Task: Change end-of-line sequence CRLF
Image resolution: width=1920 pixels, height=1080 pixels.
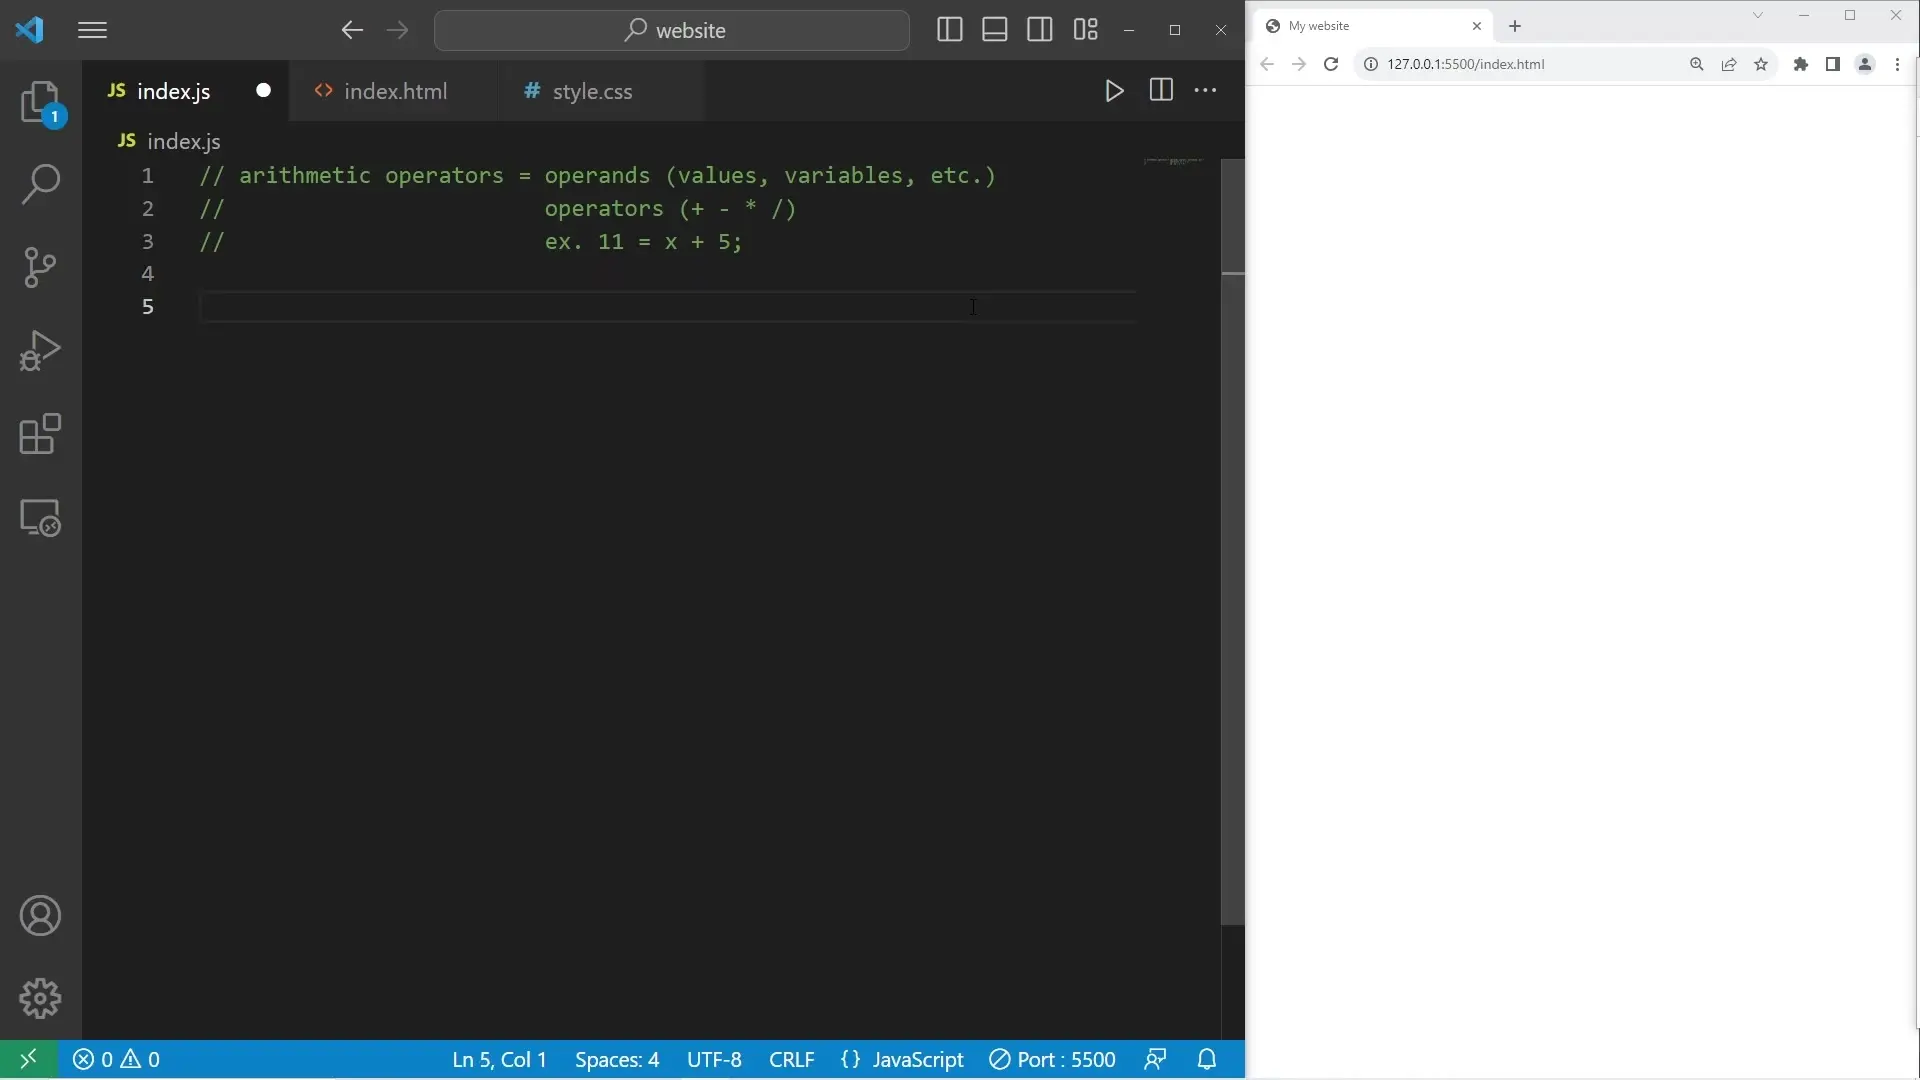Action: pyautogui.click(x=792, y=1059)
